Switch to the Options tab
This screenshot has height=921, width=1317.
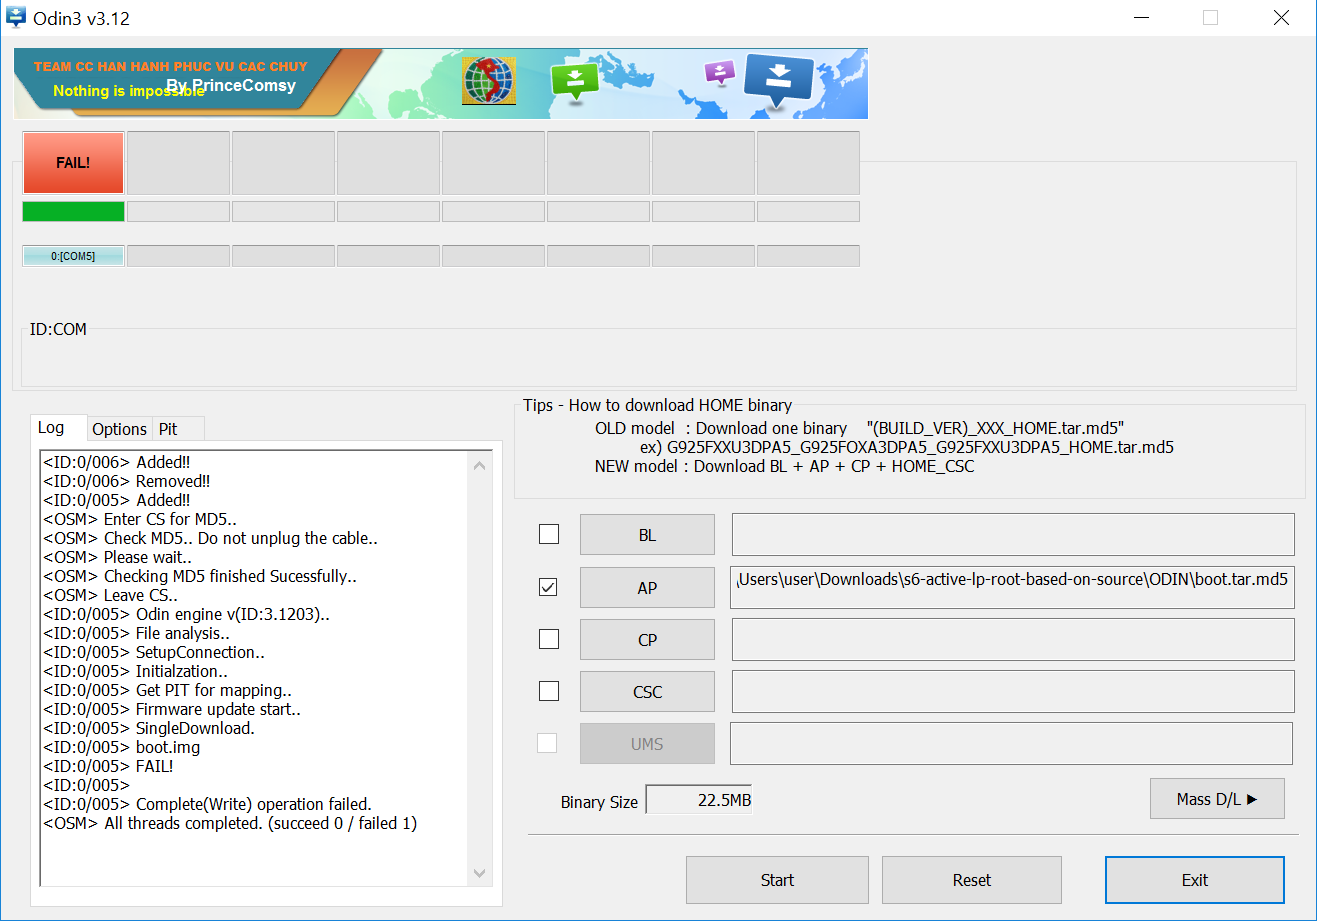119,429
